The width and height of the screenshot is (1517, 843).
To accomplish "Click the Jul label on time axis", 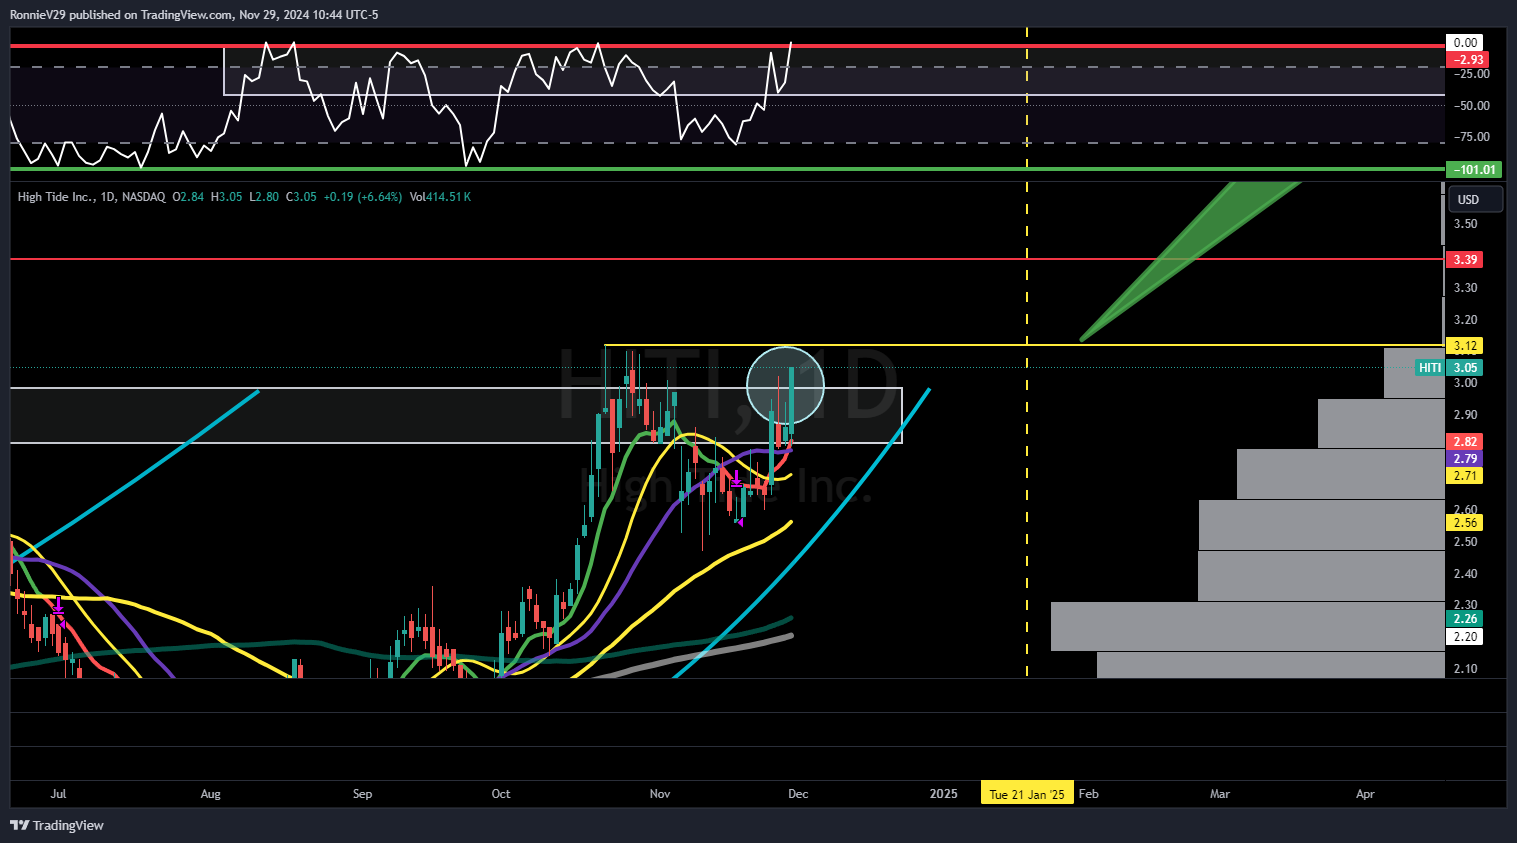I will 58,794.
